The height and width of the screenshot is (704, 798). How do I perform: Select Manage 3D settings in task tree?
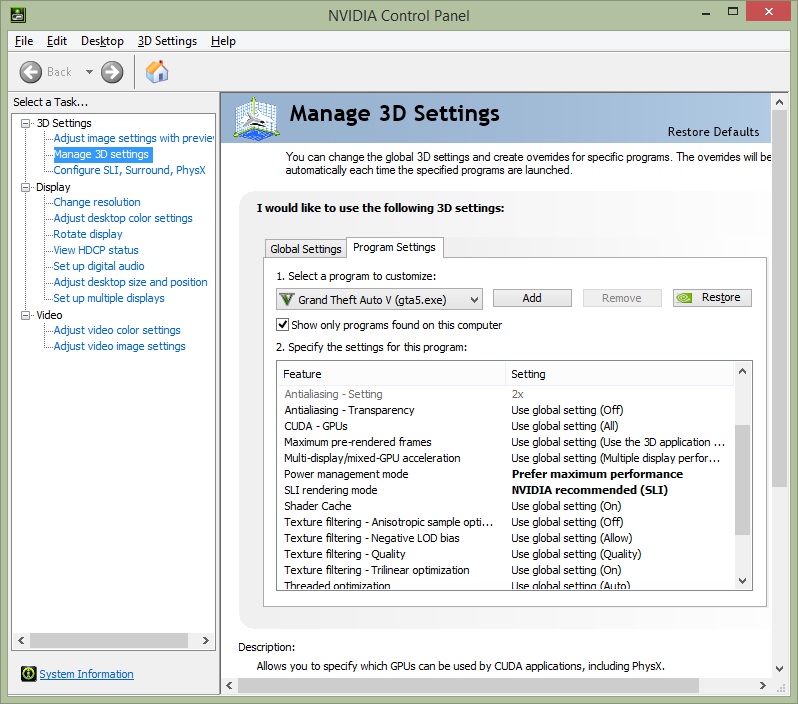[101, 154]
